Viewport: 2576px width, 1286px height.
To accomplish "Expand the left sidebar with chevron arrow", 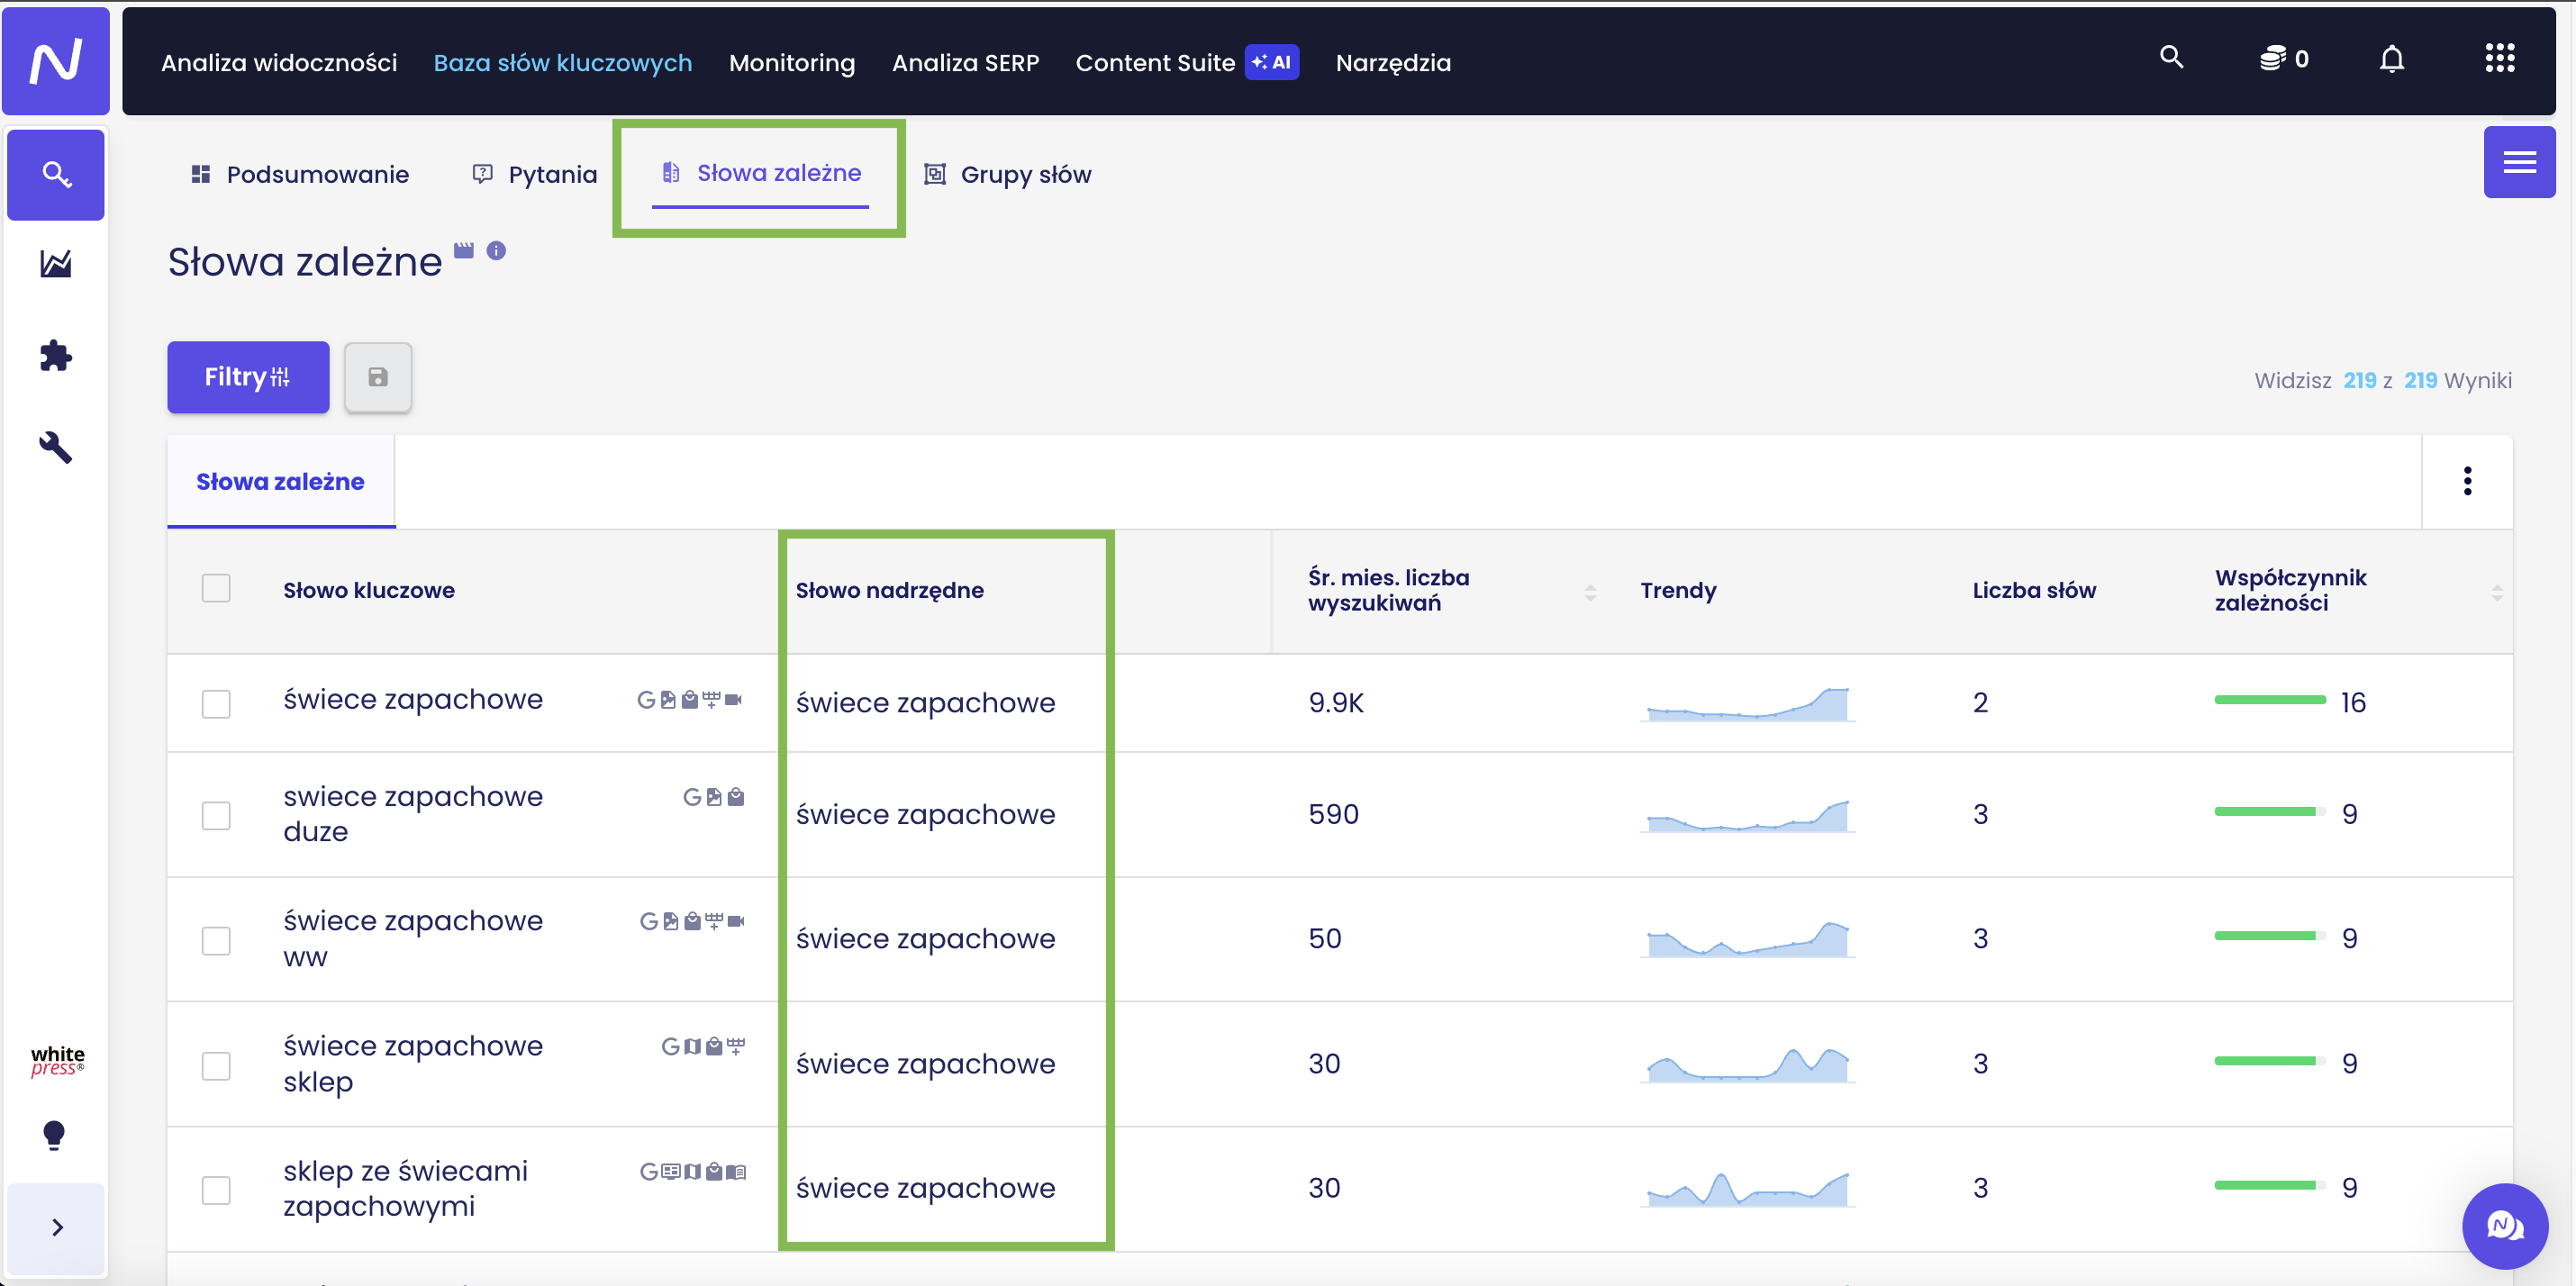I will pyautogui.click(x=56, y=1227).
